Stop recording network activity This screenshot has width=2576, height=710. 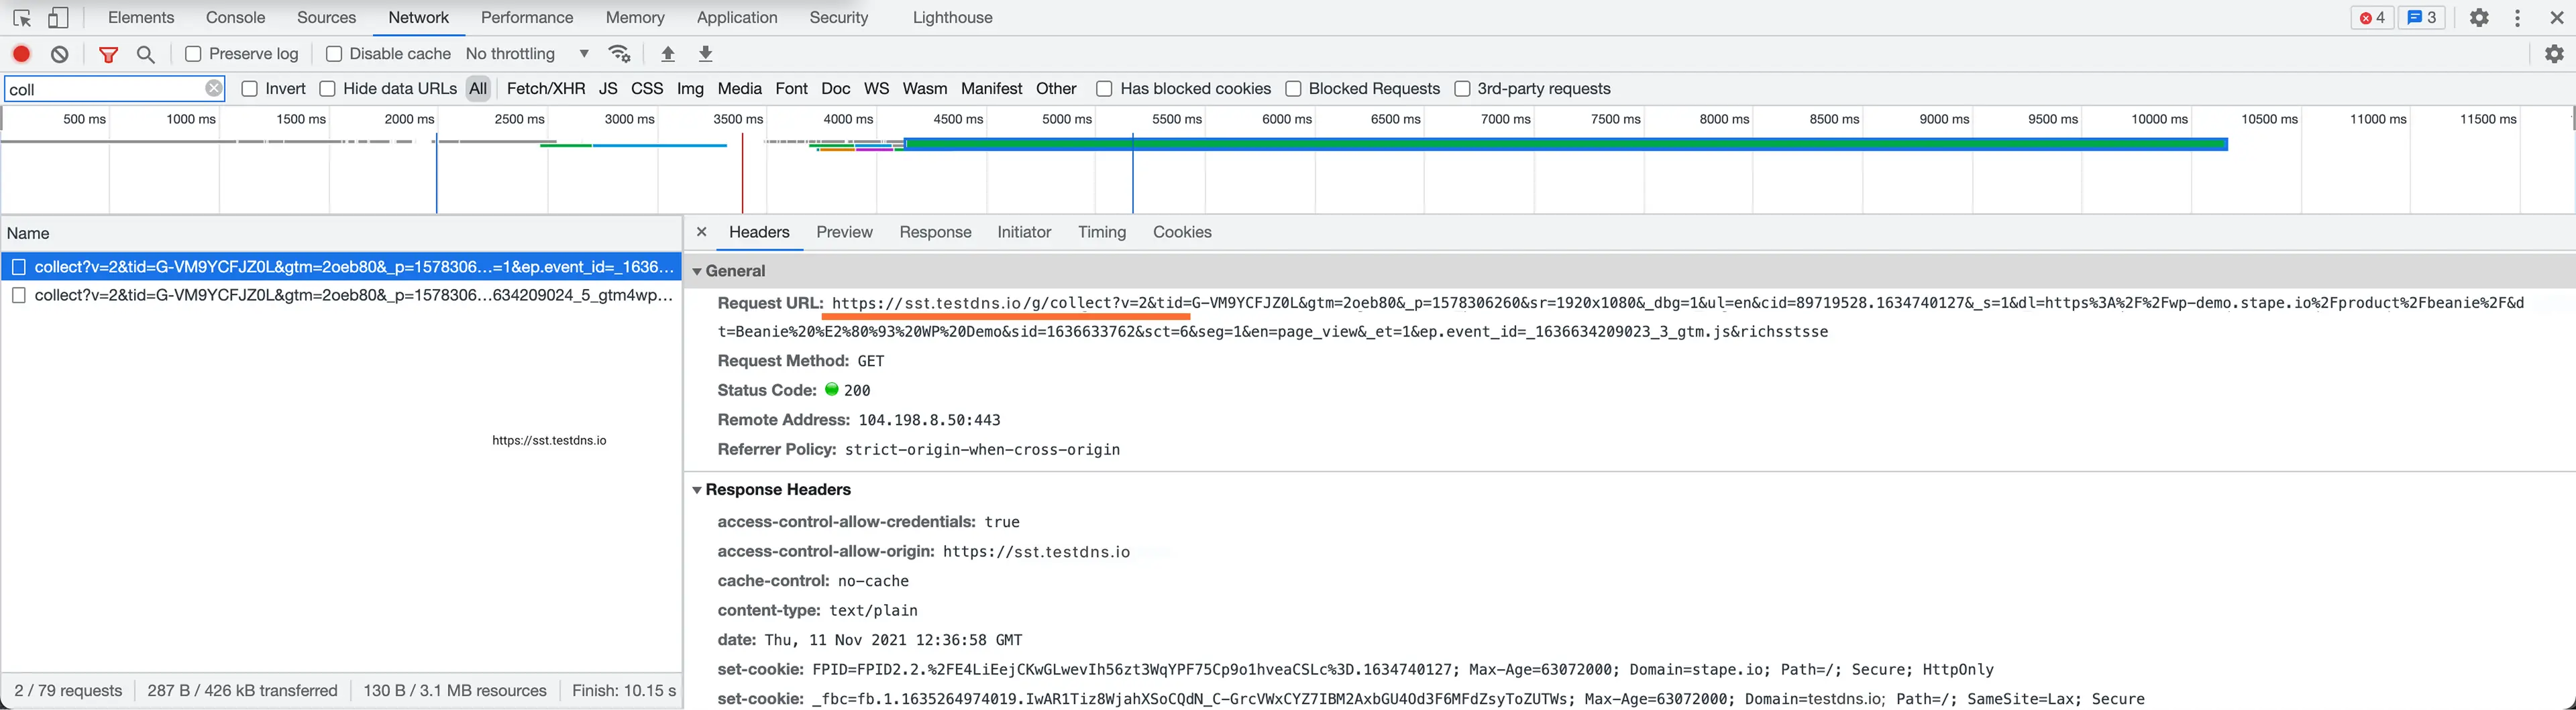[x=20, y=54]
